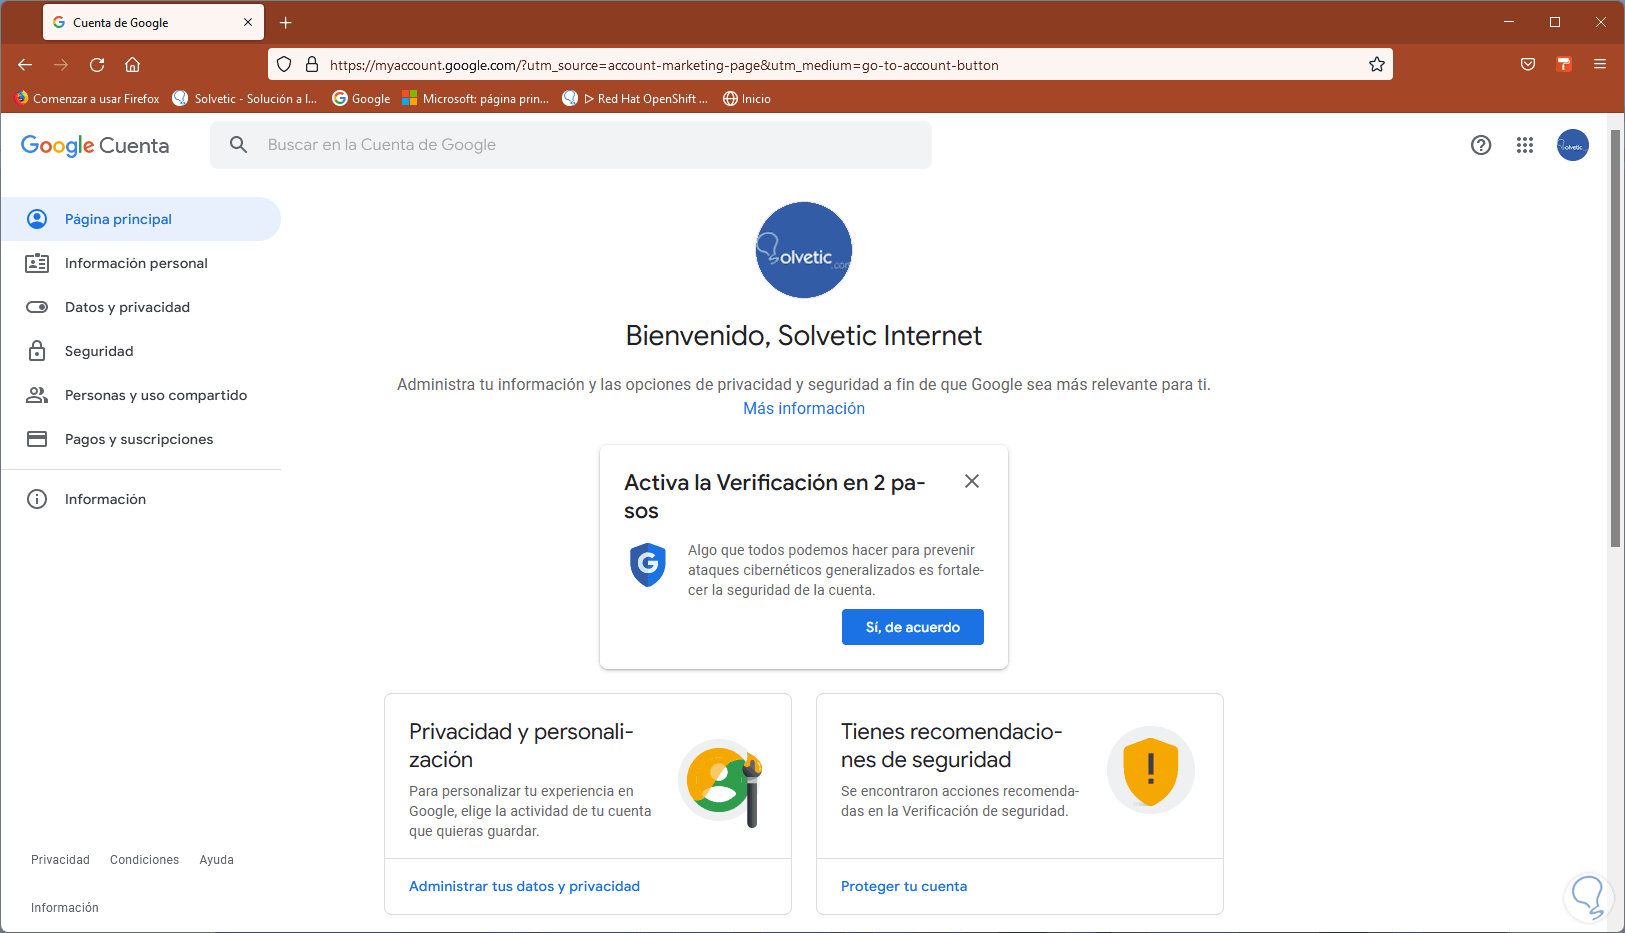Click the Proteger tu cuenta link
Image resolution: width=1625 pixels, height=933 pixels.
click(x=903, y=886)
